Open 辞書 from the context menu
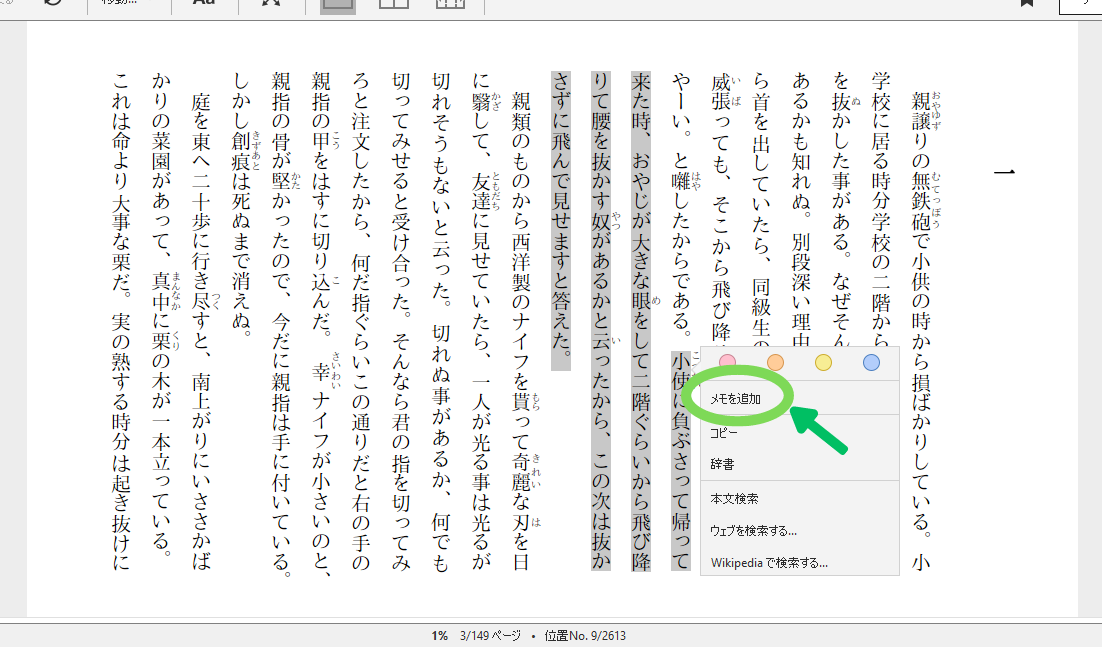1102x647 pixels. (722, 464)
